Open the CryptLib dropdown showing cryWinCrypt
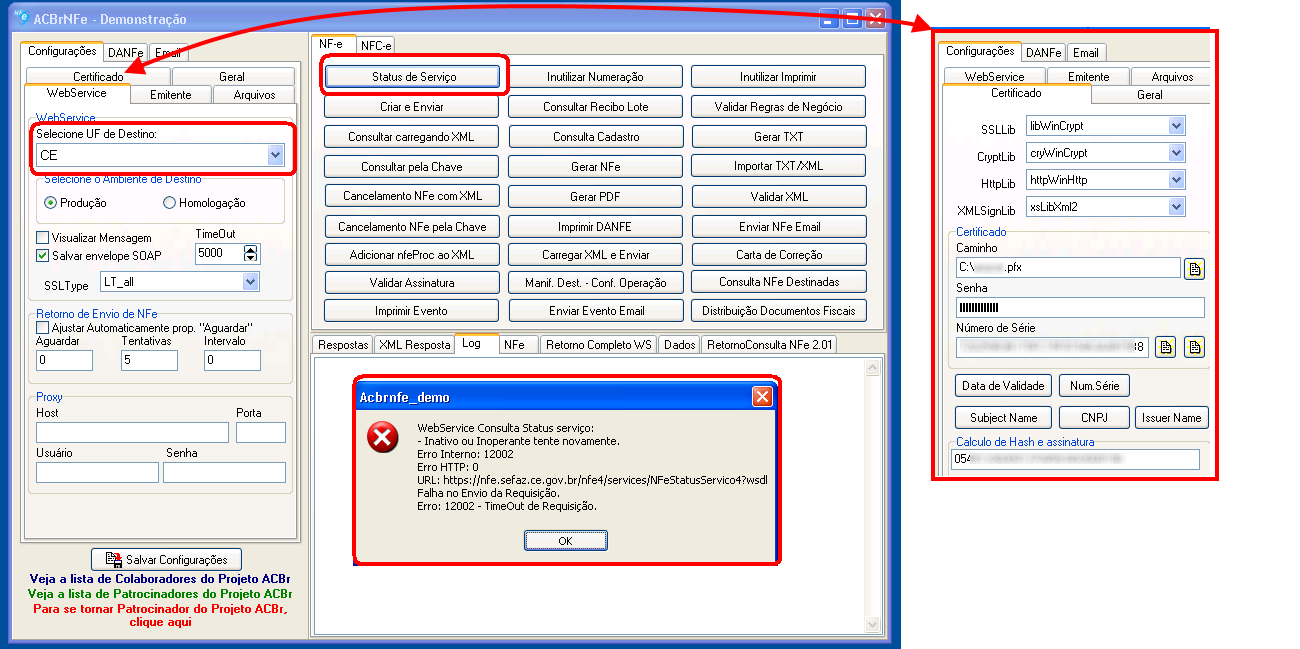Screen dimensions: 1300x649 [x=1177, y=153]
